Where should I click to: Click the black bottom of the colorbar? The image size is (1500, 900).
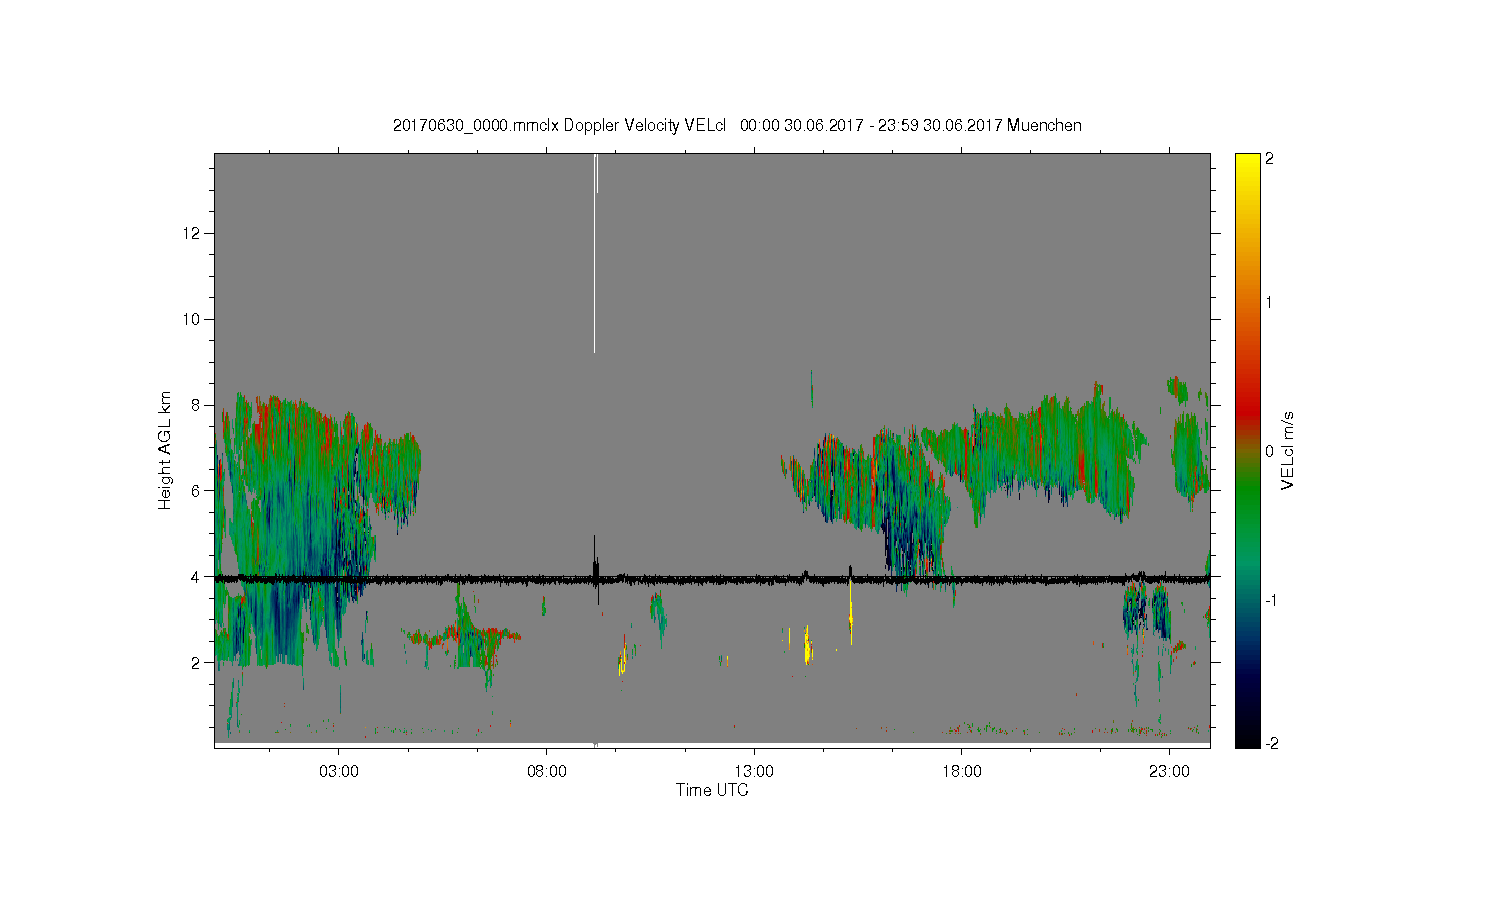tap(1247, 736)
